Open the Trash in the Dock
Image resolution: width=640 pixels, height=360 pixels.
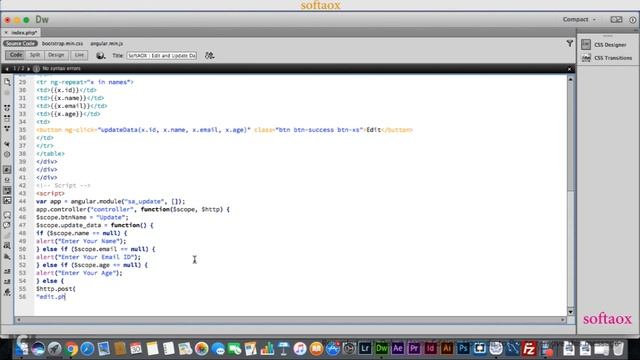click(619, 349)
